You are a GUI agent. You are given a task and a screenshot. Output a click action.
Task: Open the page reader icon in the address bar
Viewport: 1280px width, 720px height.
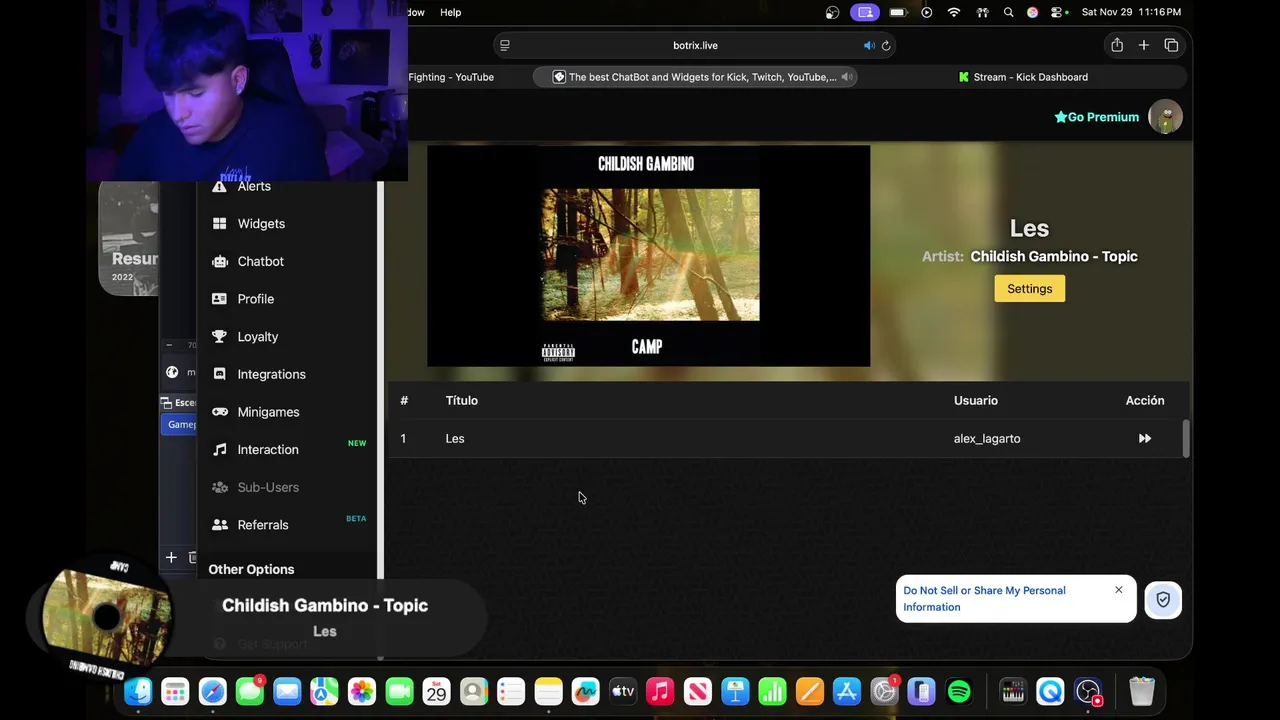tap(505, 45)
